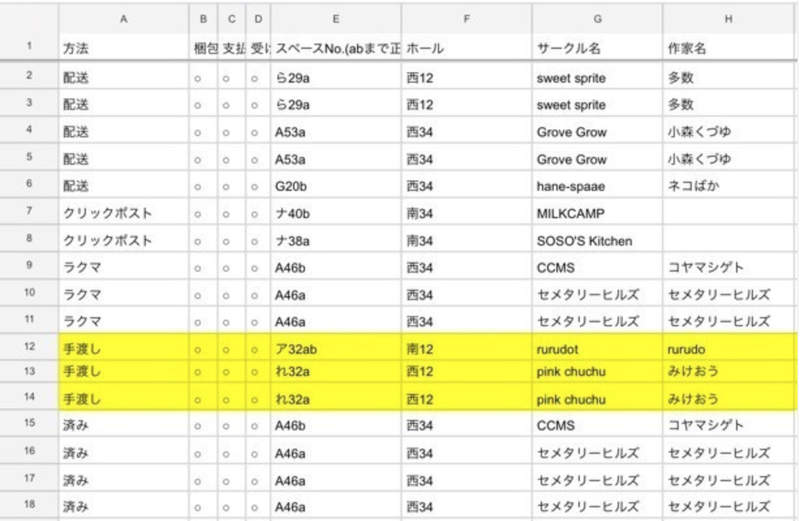Click column G header
This screenshot has width=800, height=521.
click(x=596, y=18)
